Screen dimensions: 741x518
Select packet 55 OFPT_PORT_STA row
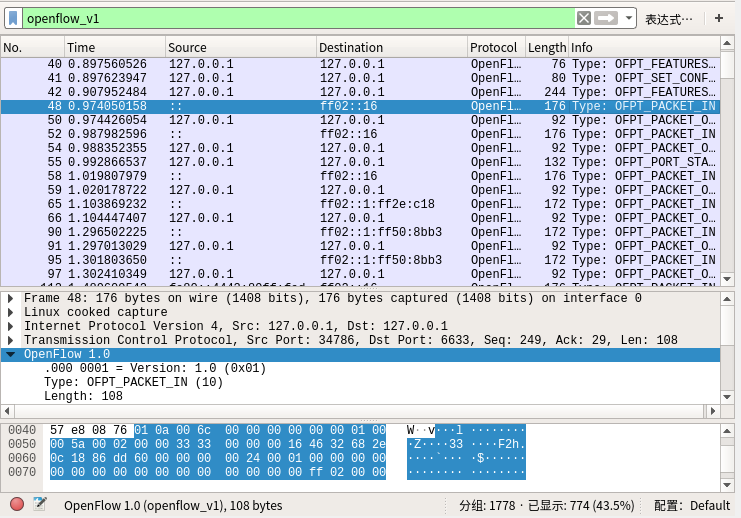tap(360, 162)
